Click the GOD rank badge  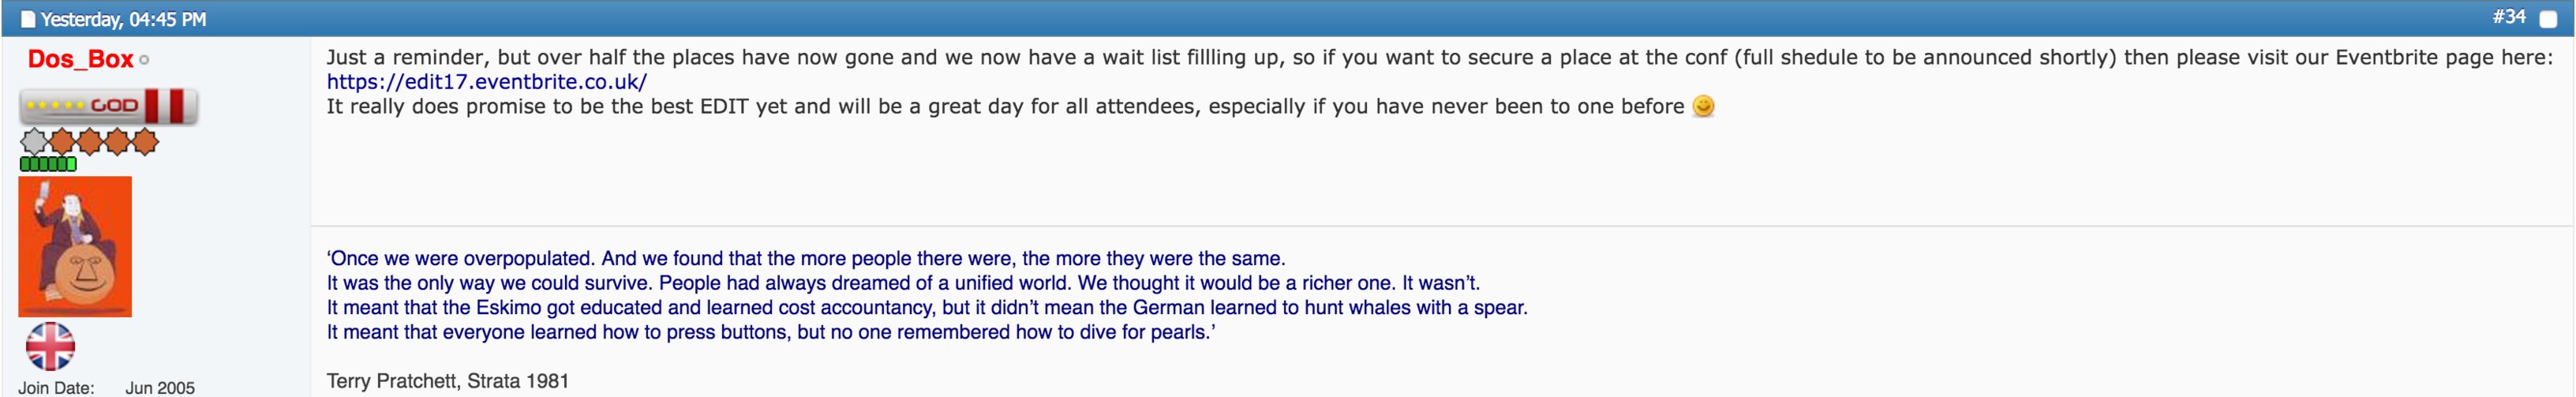(109, 106)
